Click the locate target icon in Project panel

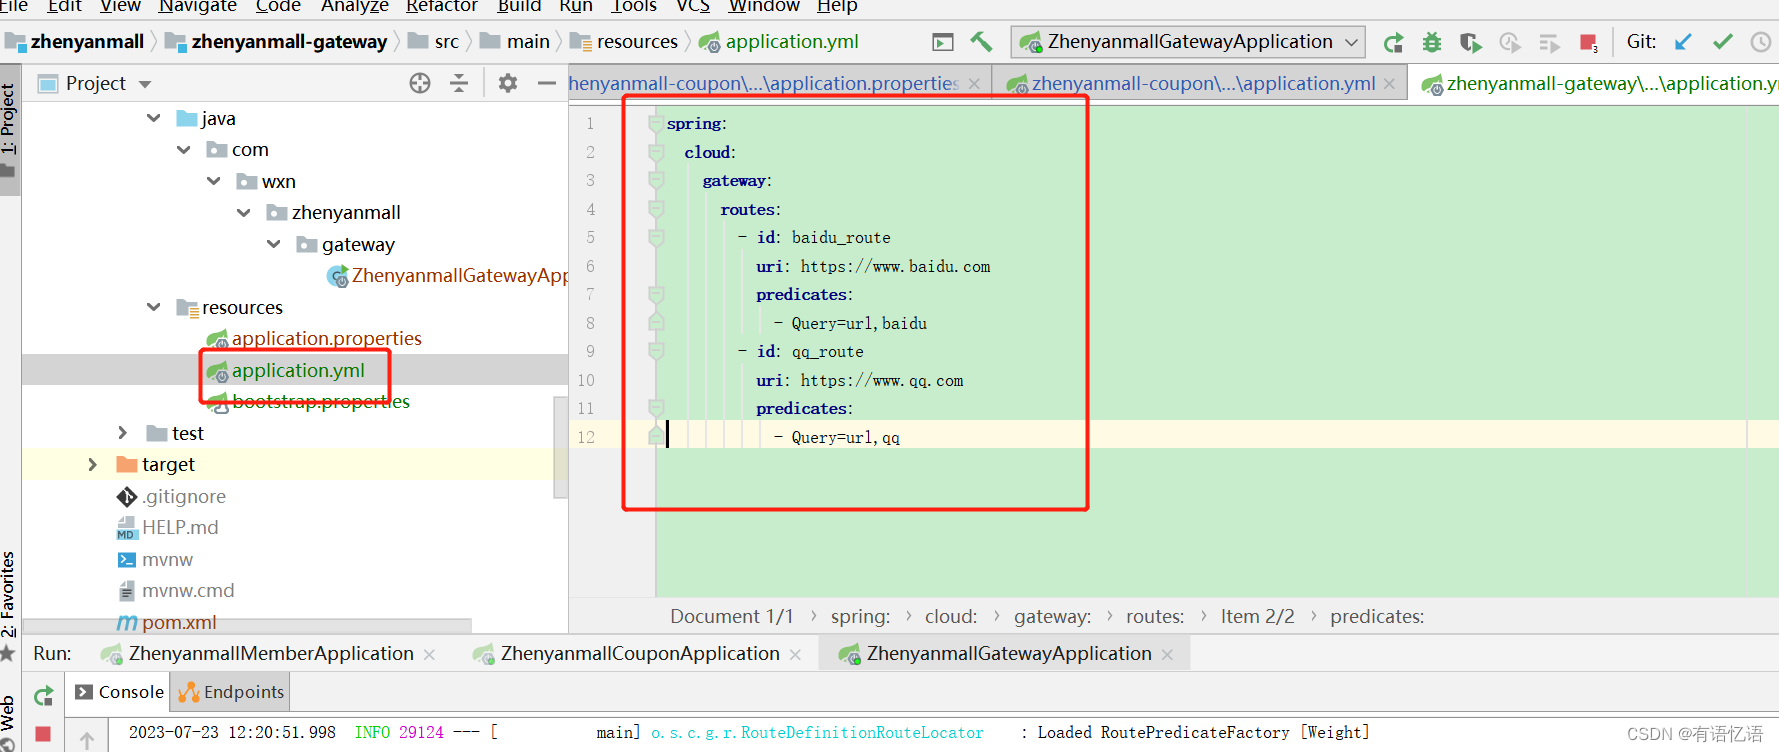pos(420,83)
